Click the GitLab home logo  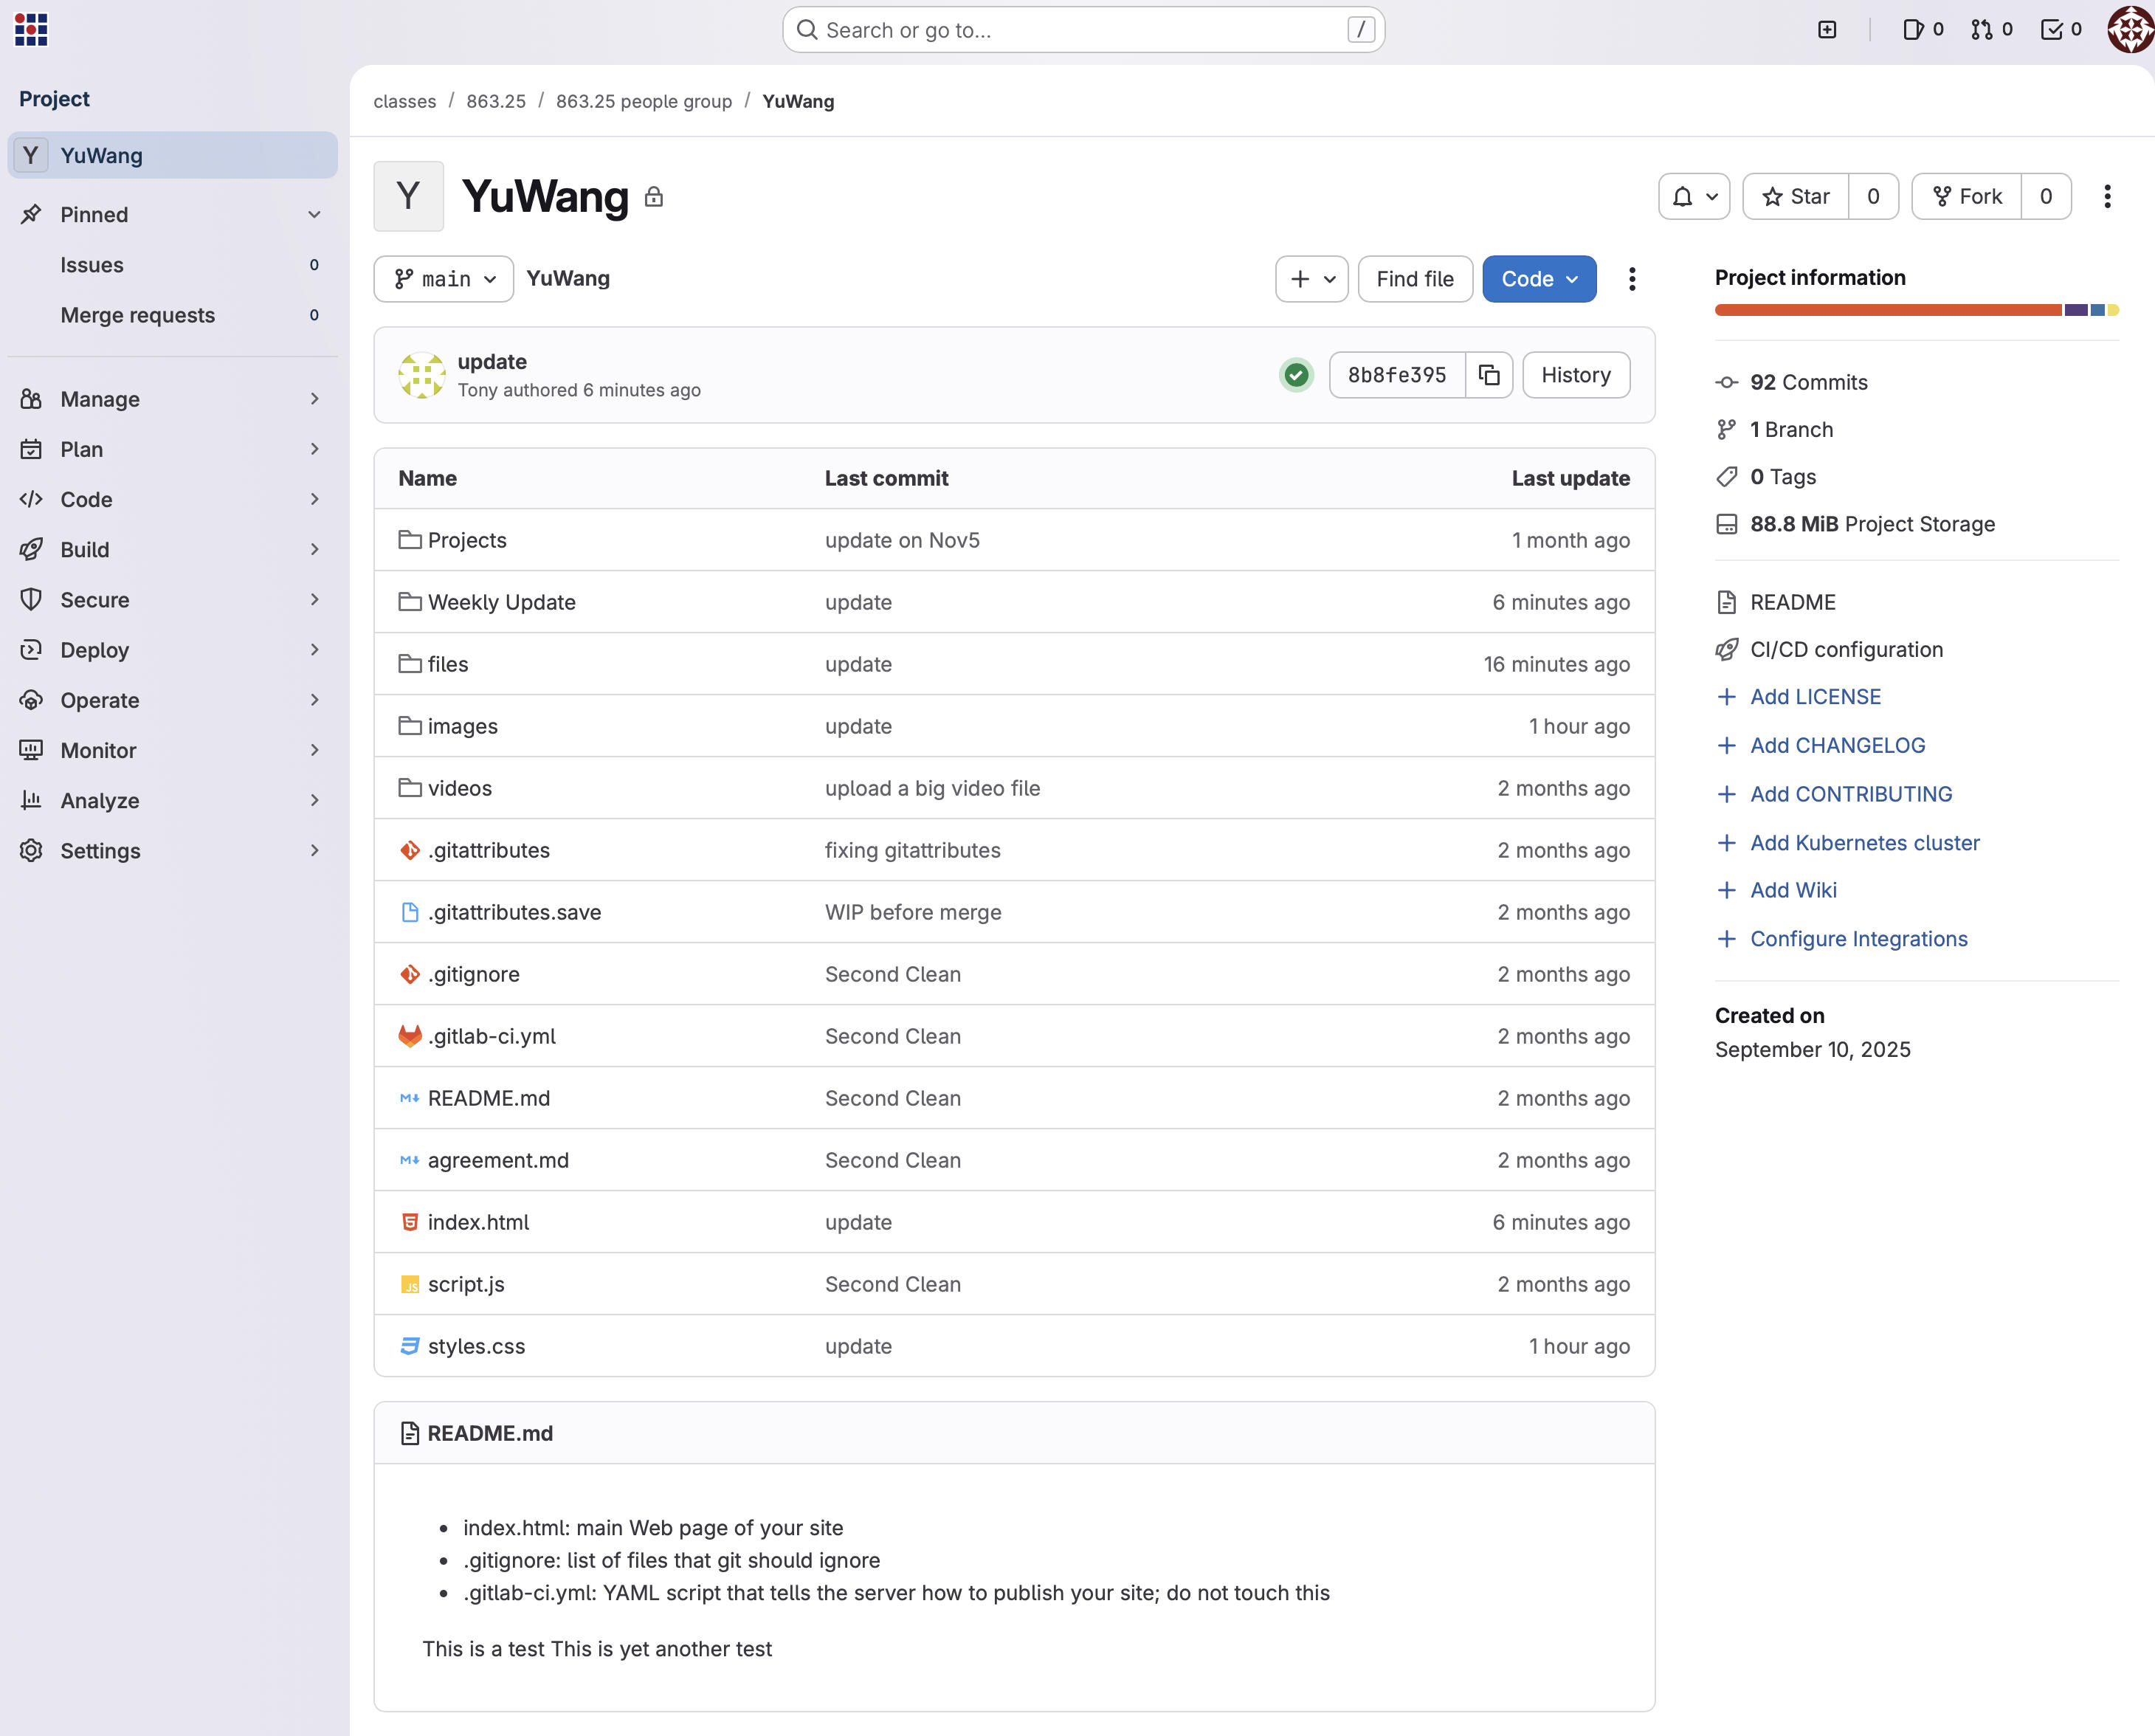tap(31, 29)
